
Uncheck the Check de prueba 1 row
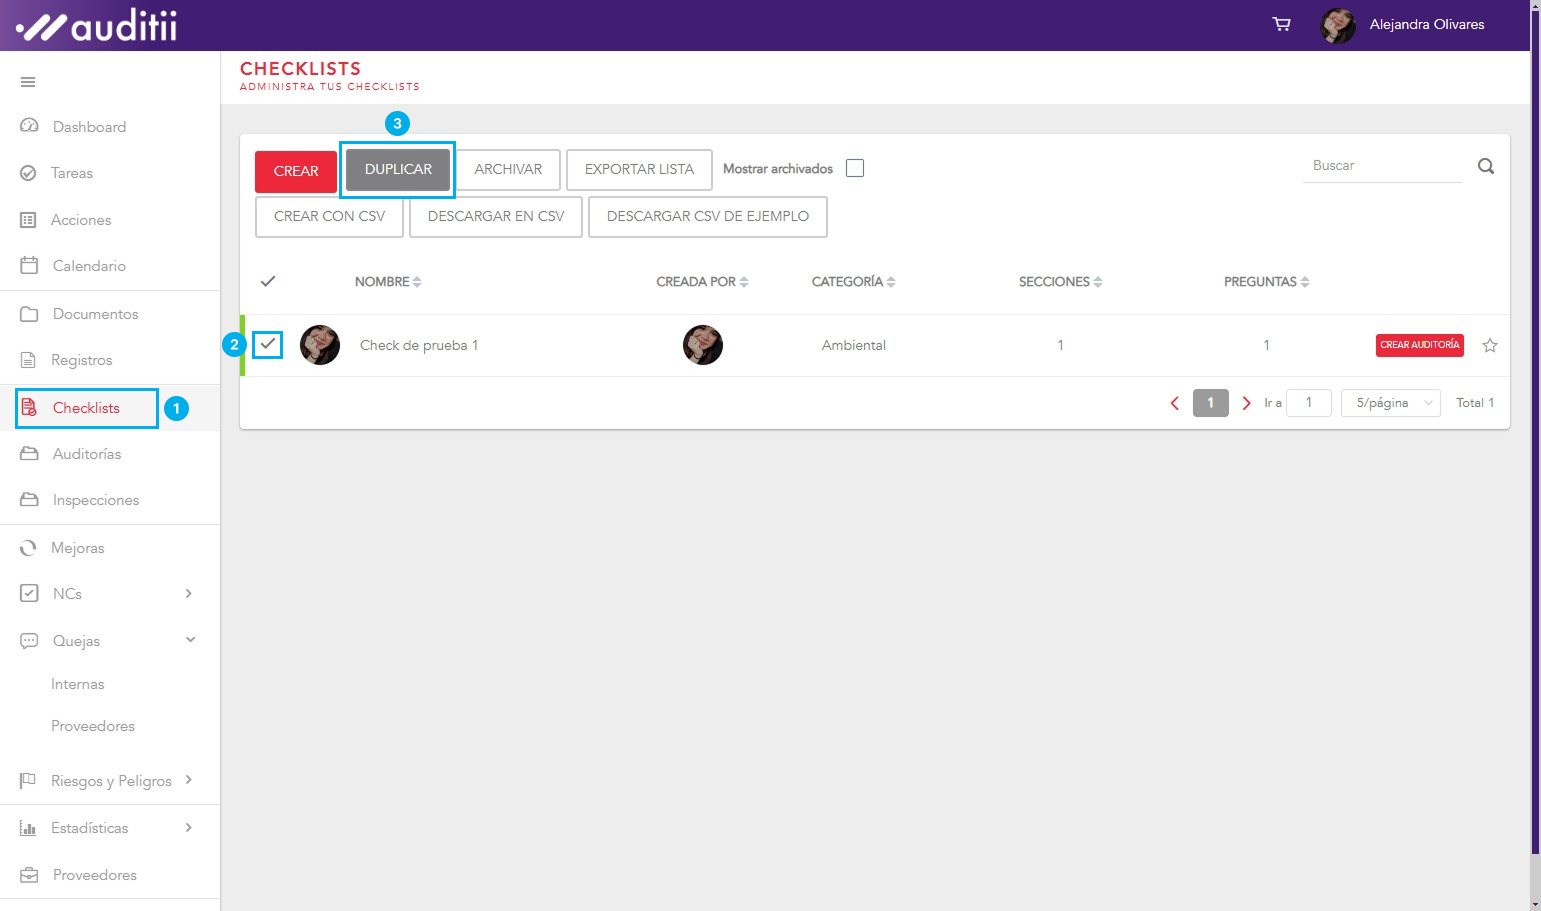pyautogui.click(x=268, y=345)
